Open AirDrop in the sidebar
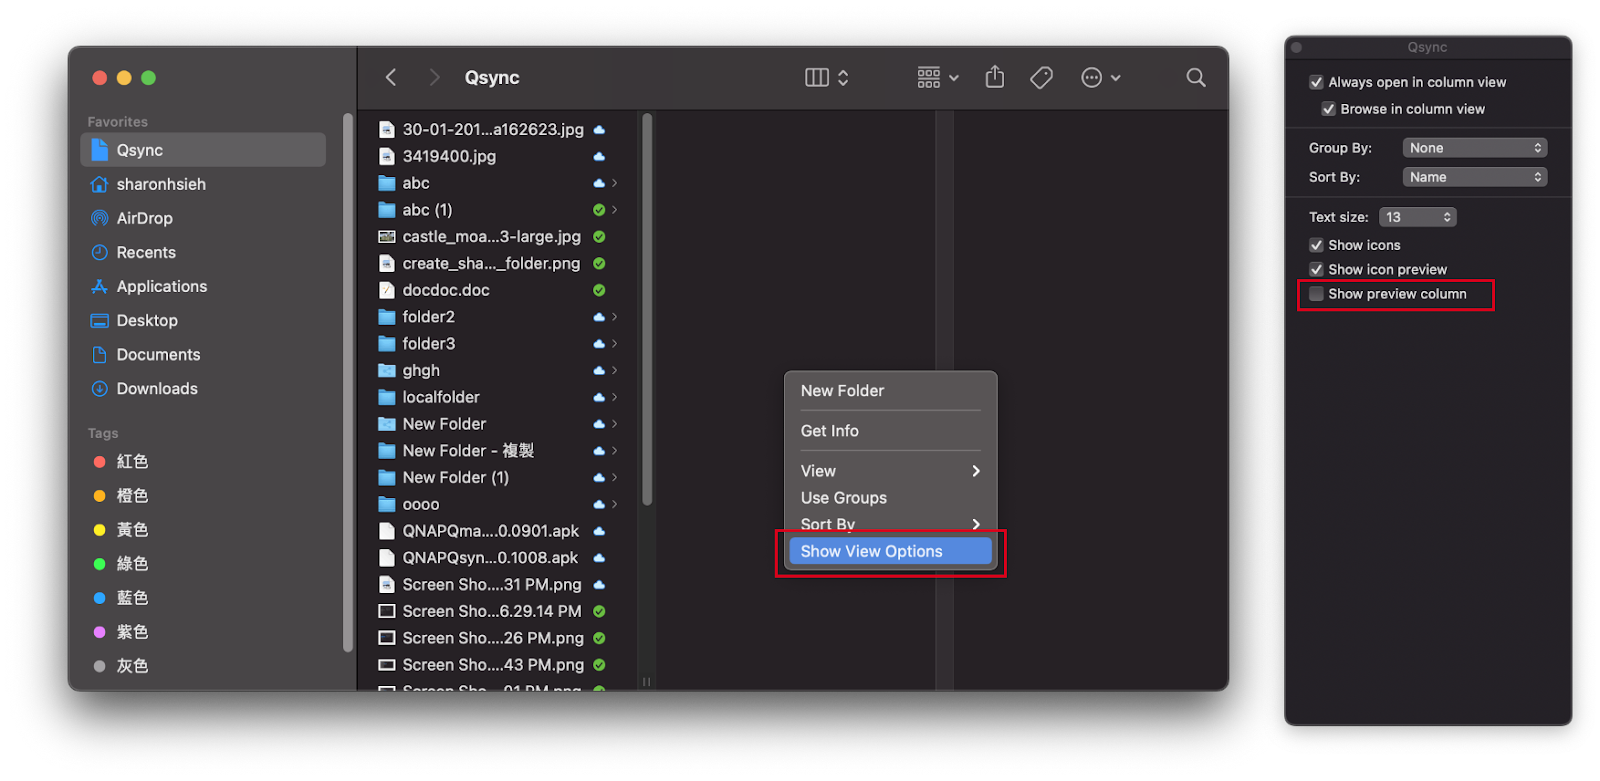Viewport: 1600px width, 781px height. 144,218
